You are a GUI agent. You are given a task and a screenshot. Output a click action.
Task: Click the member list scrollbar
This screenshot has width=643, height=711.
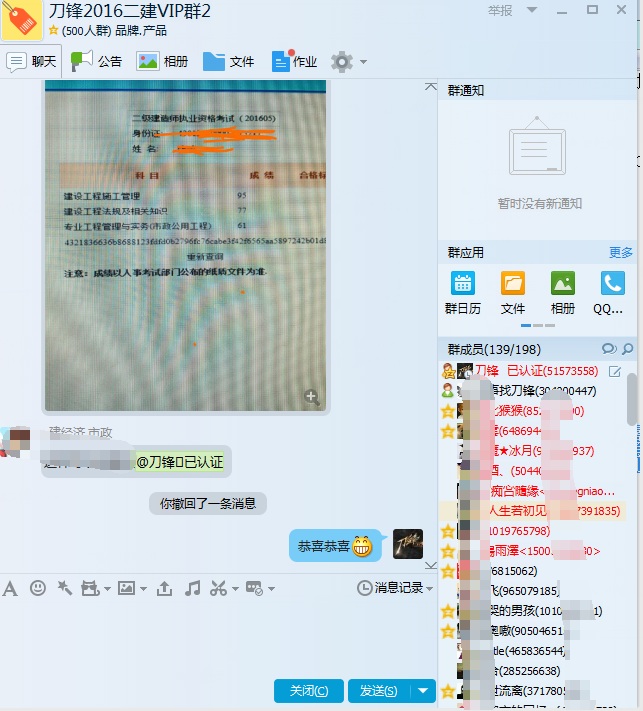632,399
